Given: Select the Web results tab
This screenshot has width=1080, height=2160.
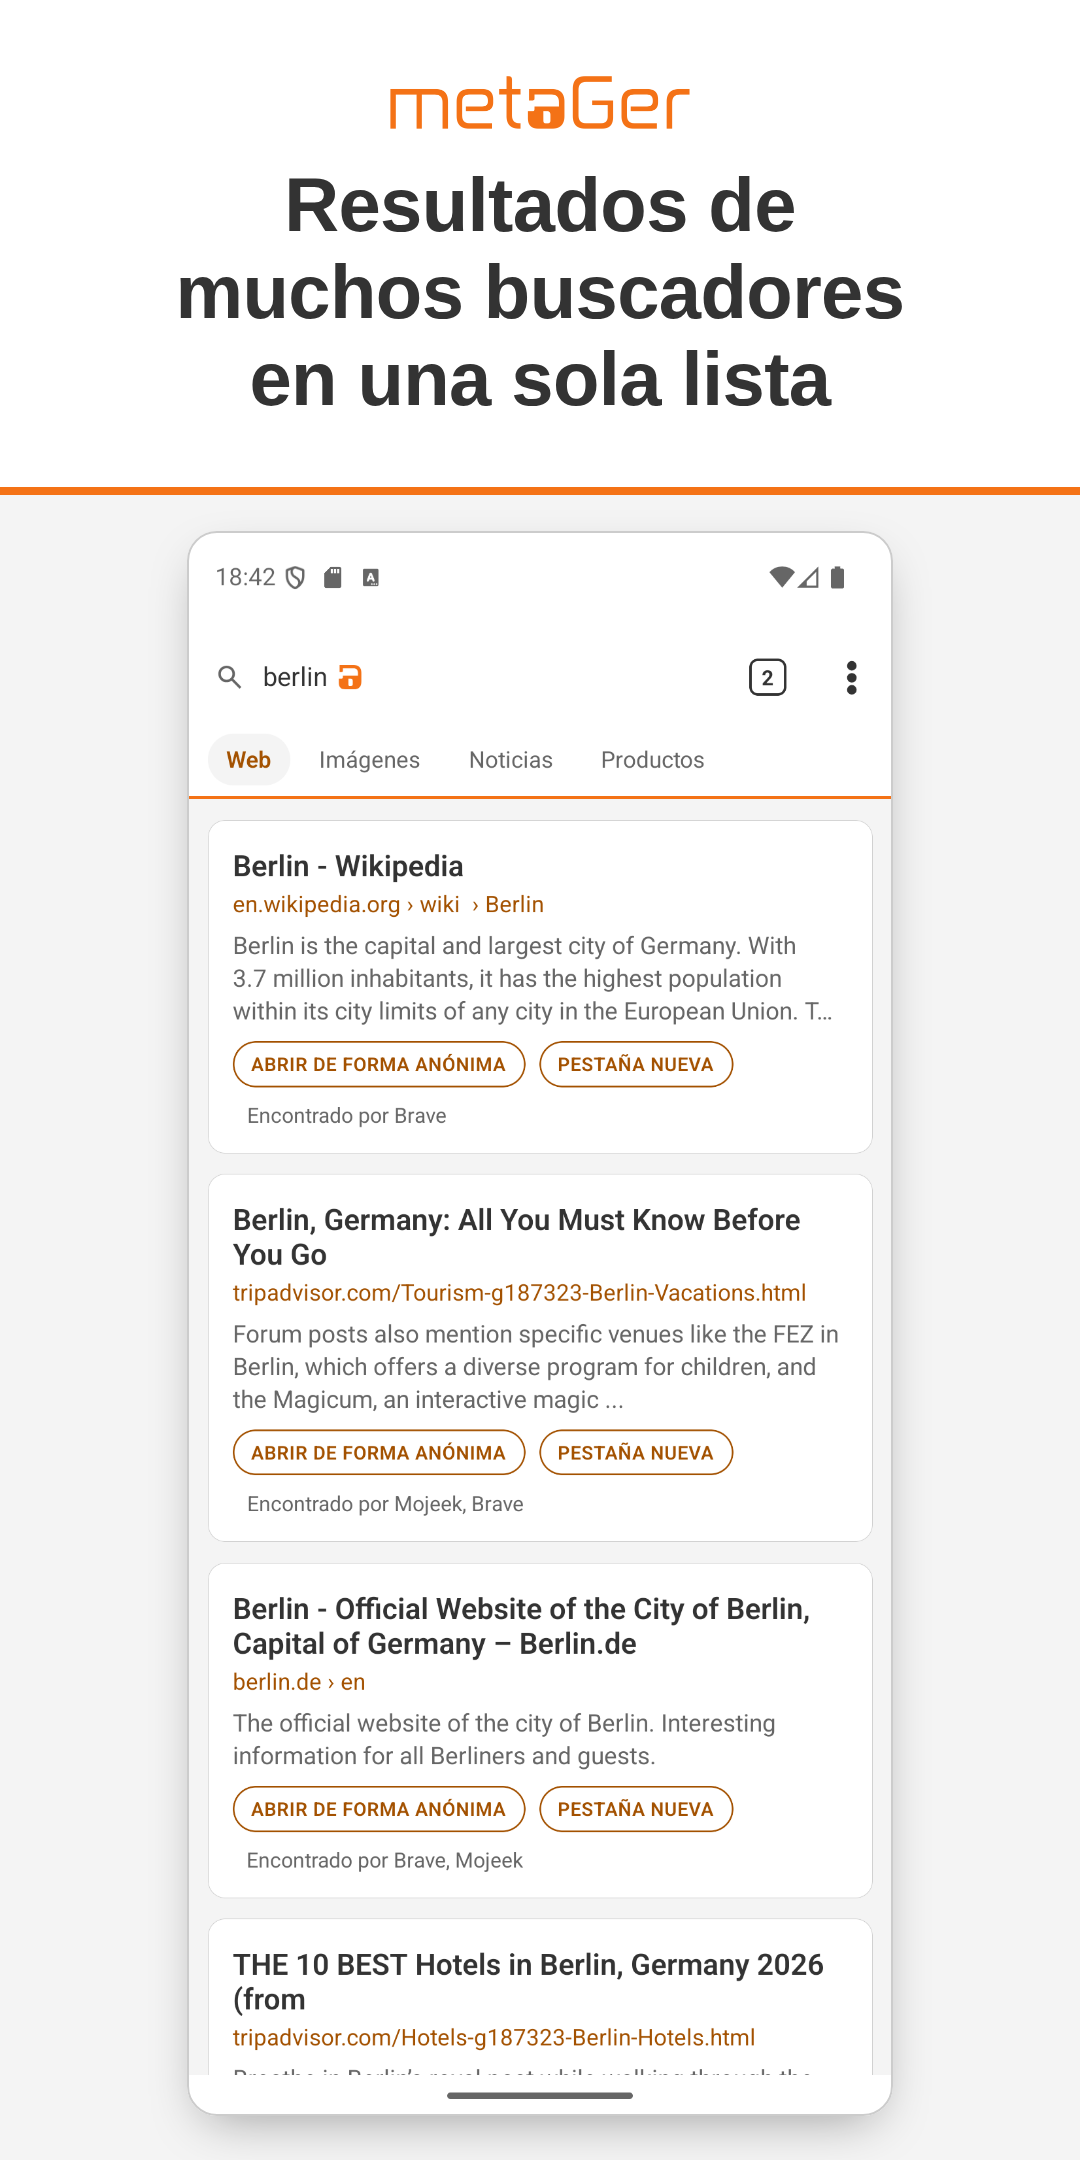Looking at the screenshot, I should click(x=249, y=760).
